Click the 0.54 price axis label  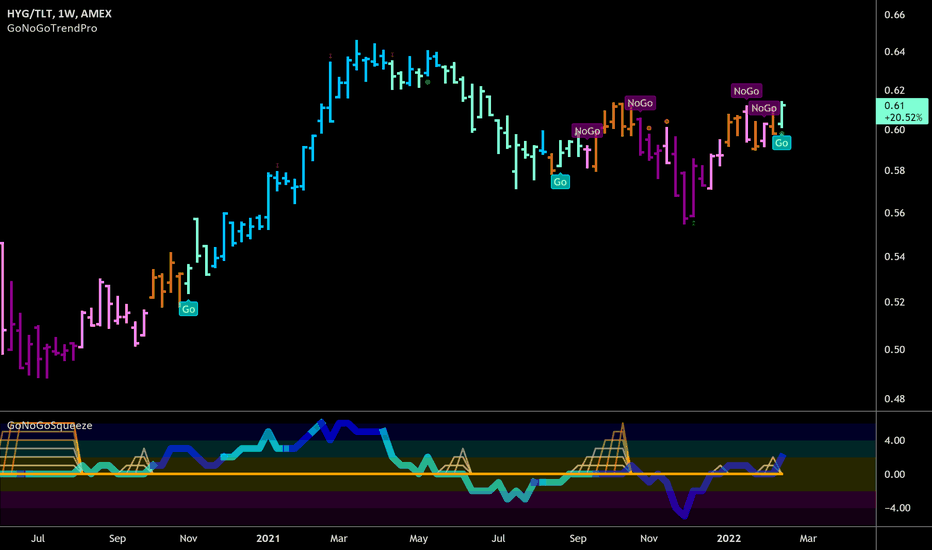[x=895, y=257]
